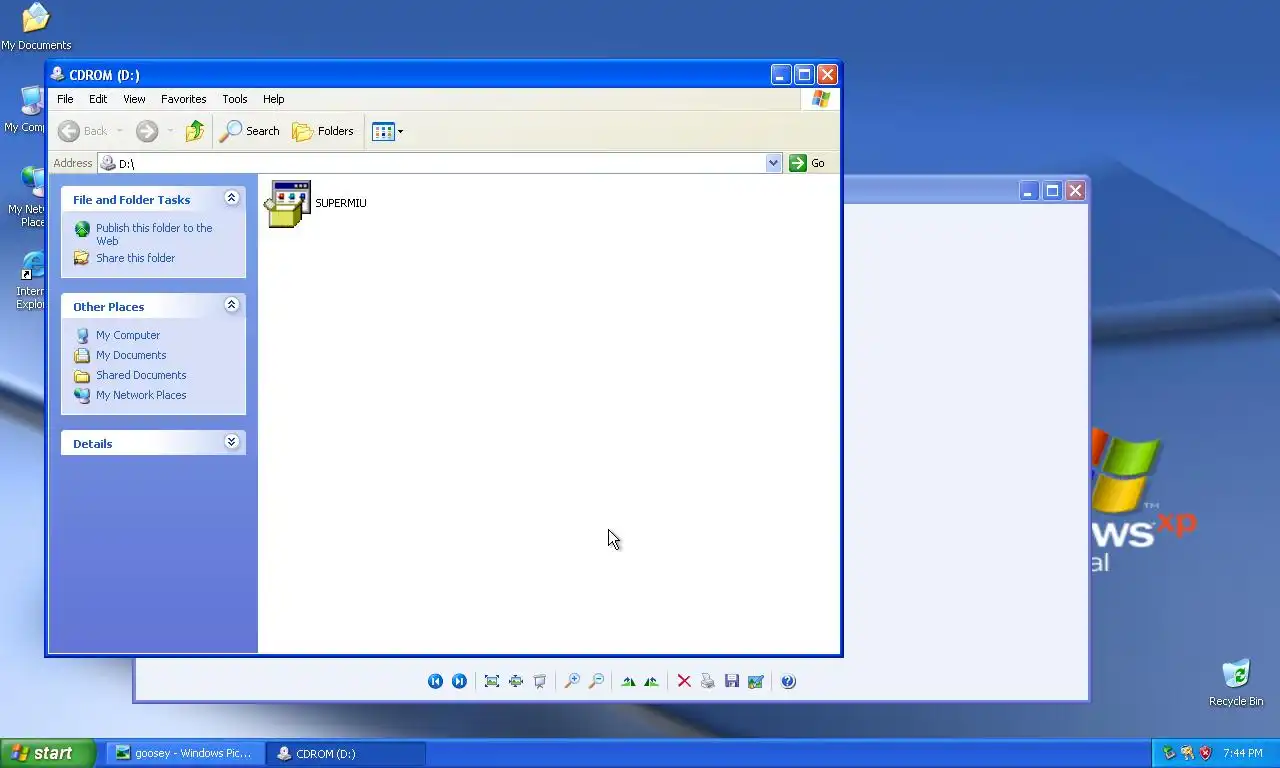The image size is (1280, 768).
Task: Collapse Other Places panel
Action: click(x=231, y=305)
